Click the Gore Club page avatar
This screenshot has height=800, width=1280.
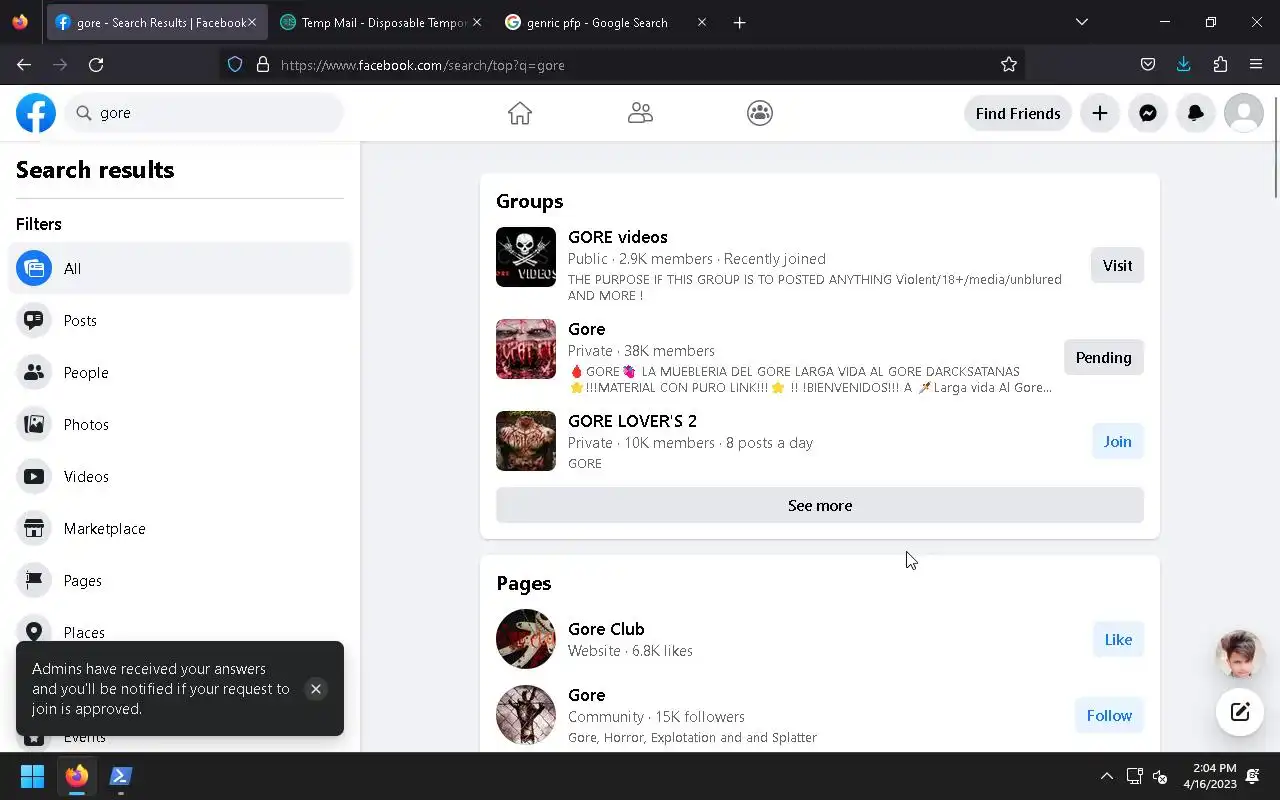click(526, 639)
